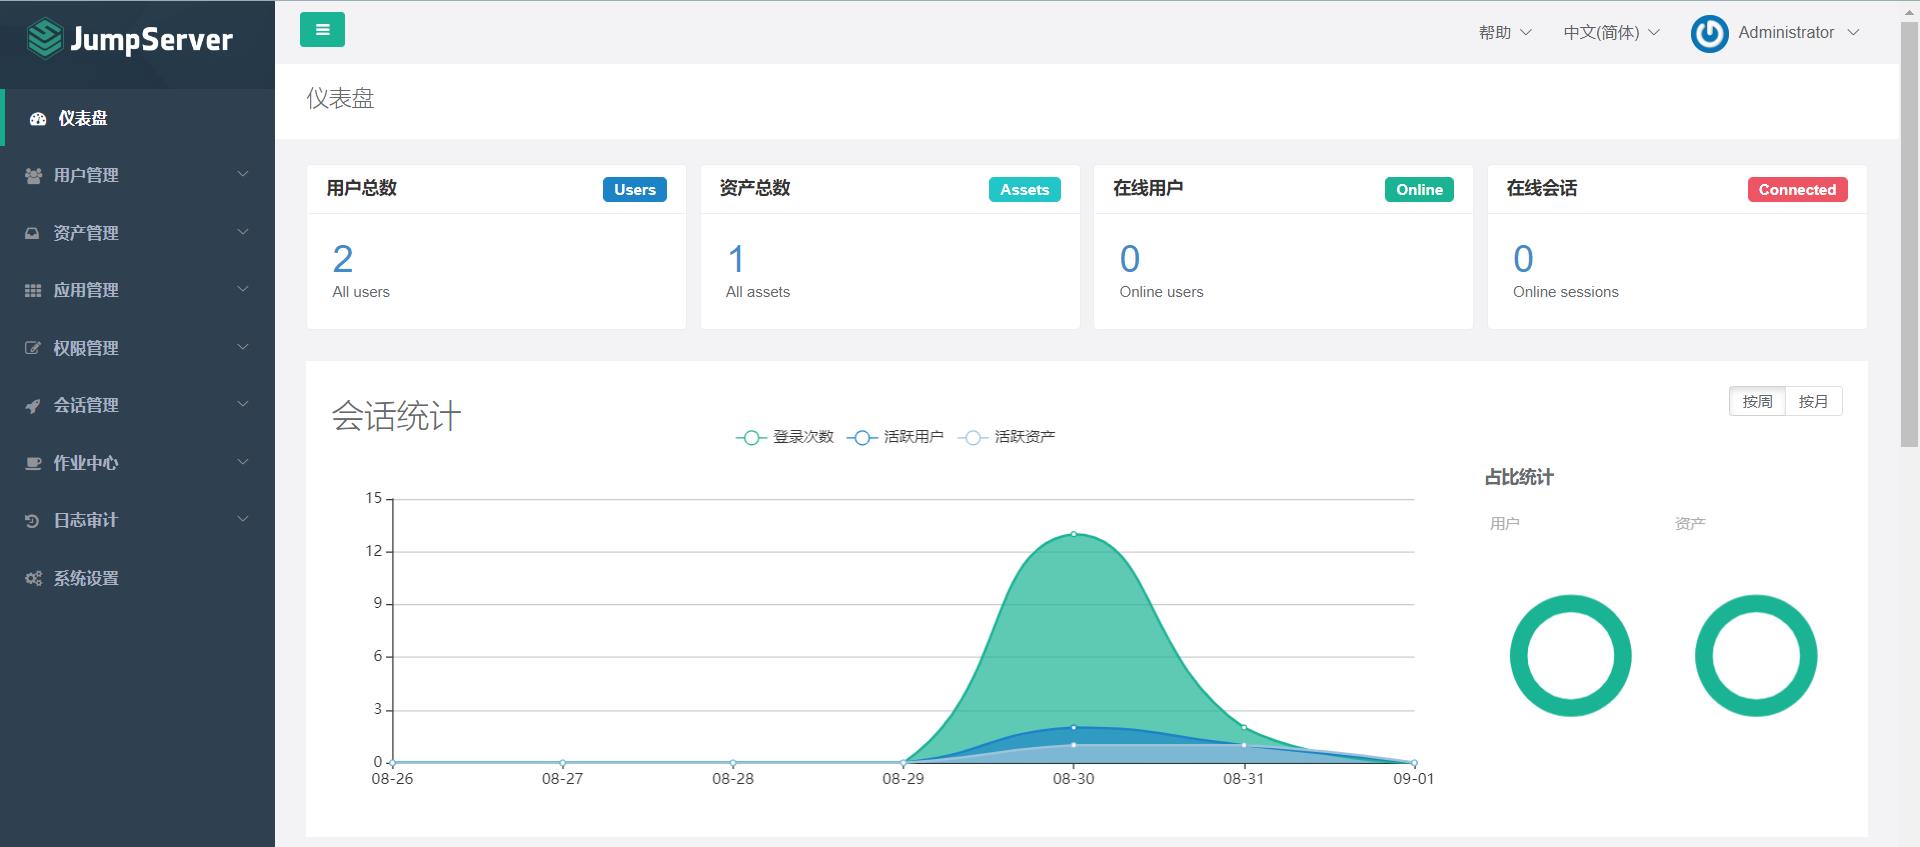Click the dashboard gauge icon
1920x847 pixels.
point(38,119)
